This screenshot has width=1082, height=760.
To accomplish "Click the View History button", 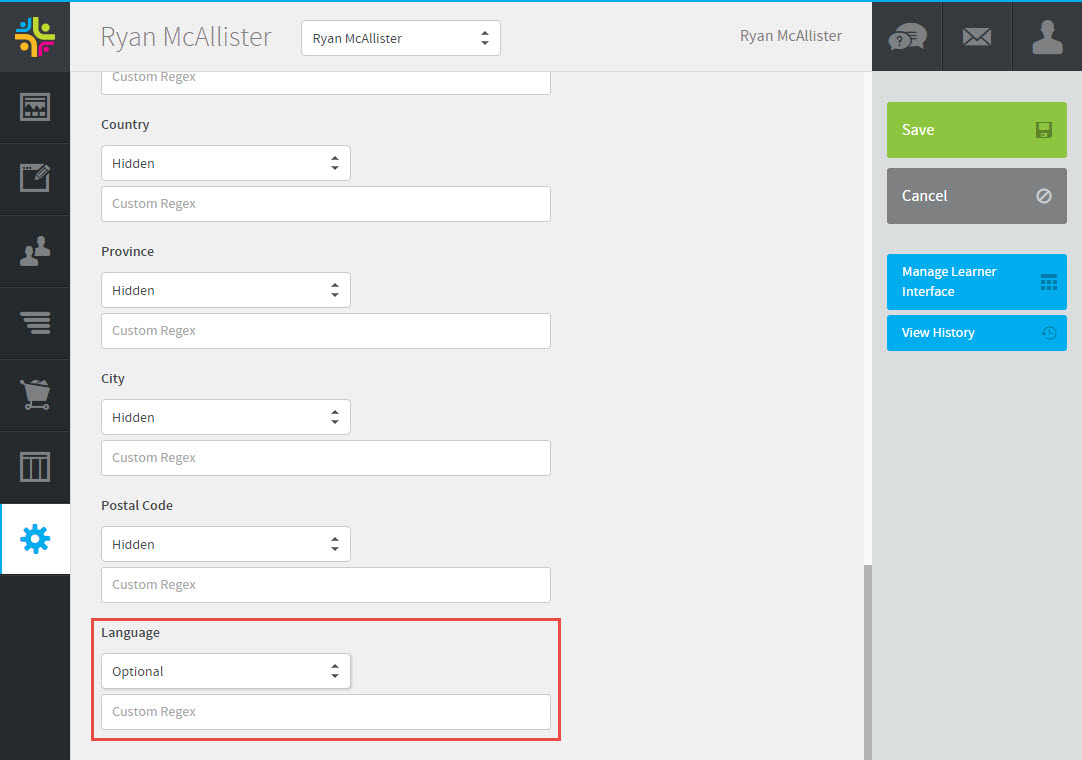I will point(976,333).
